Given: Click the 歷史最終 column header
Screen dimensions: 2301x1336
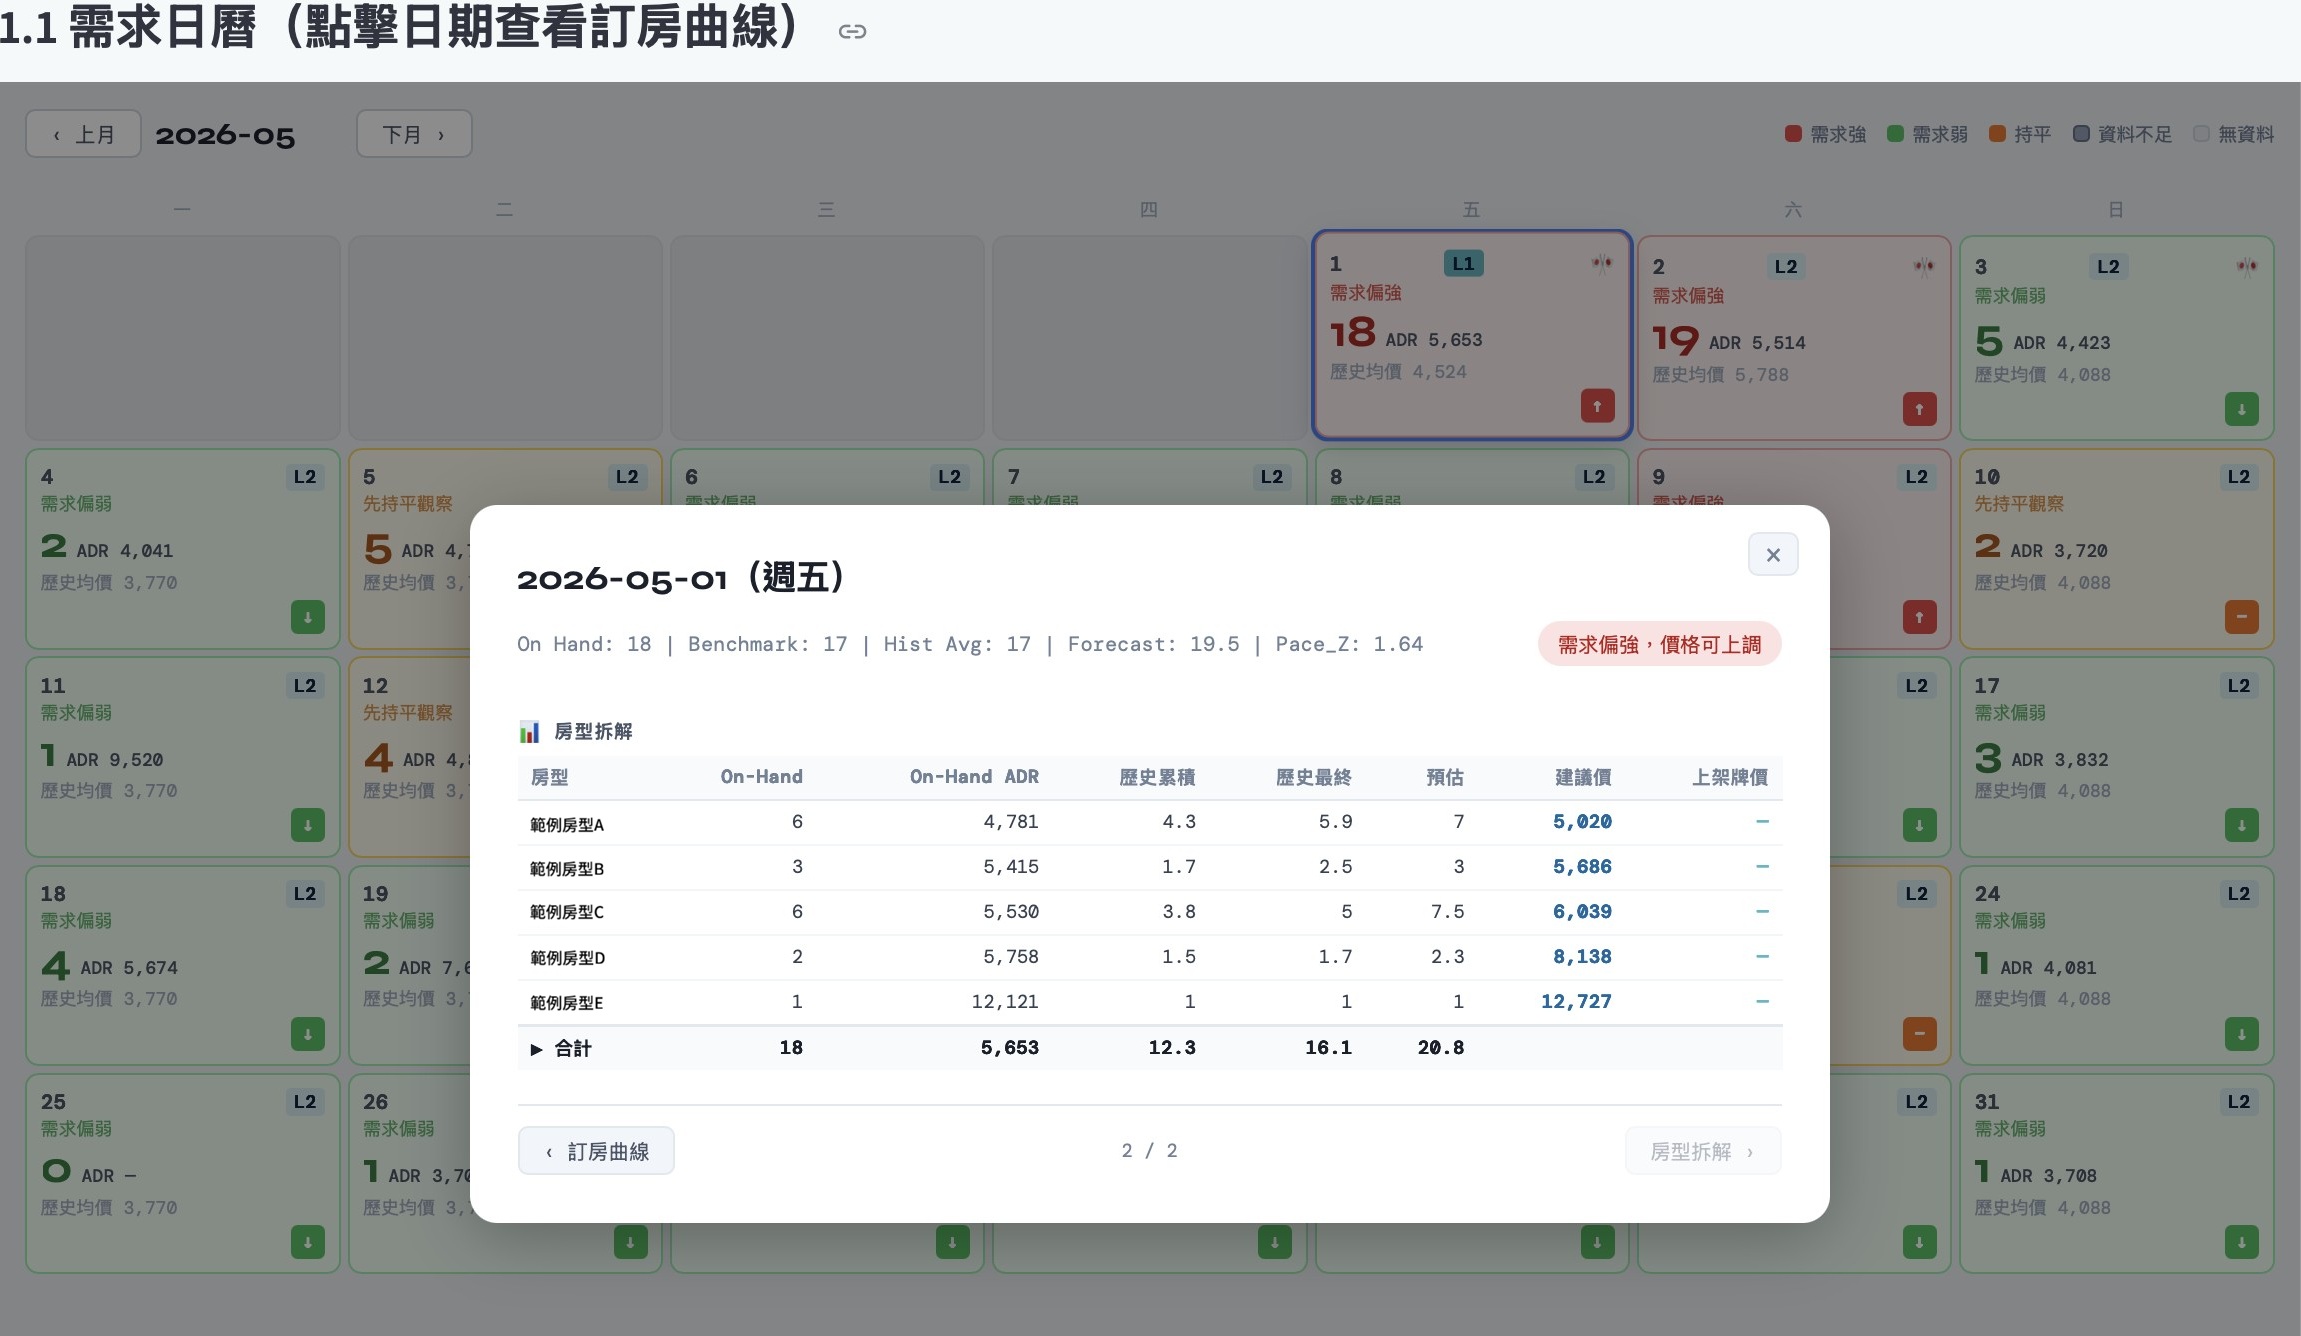Looking at the screenshot, I should [x=1313, y=777].
